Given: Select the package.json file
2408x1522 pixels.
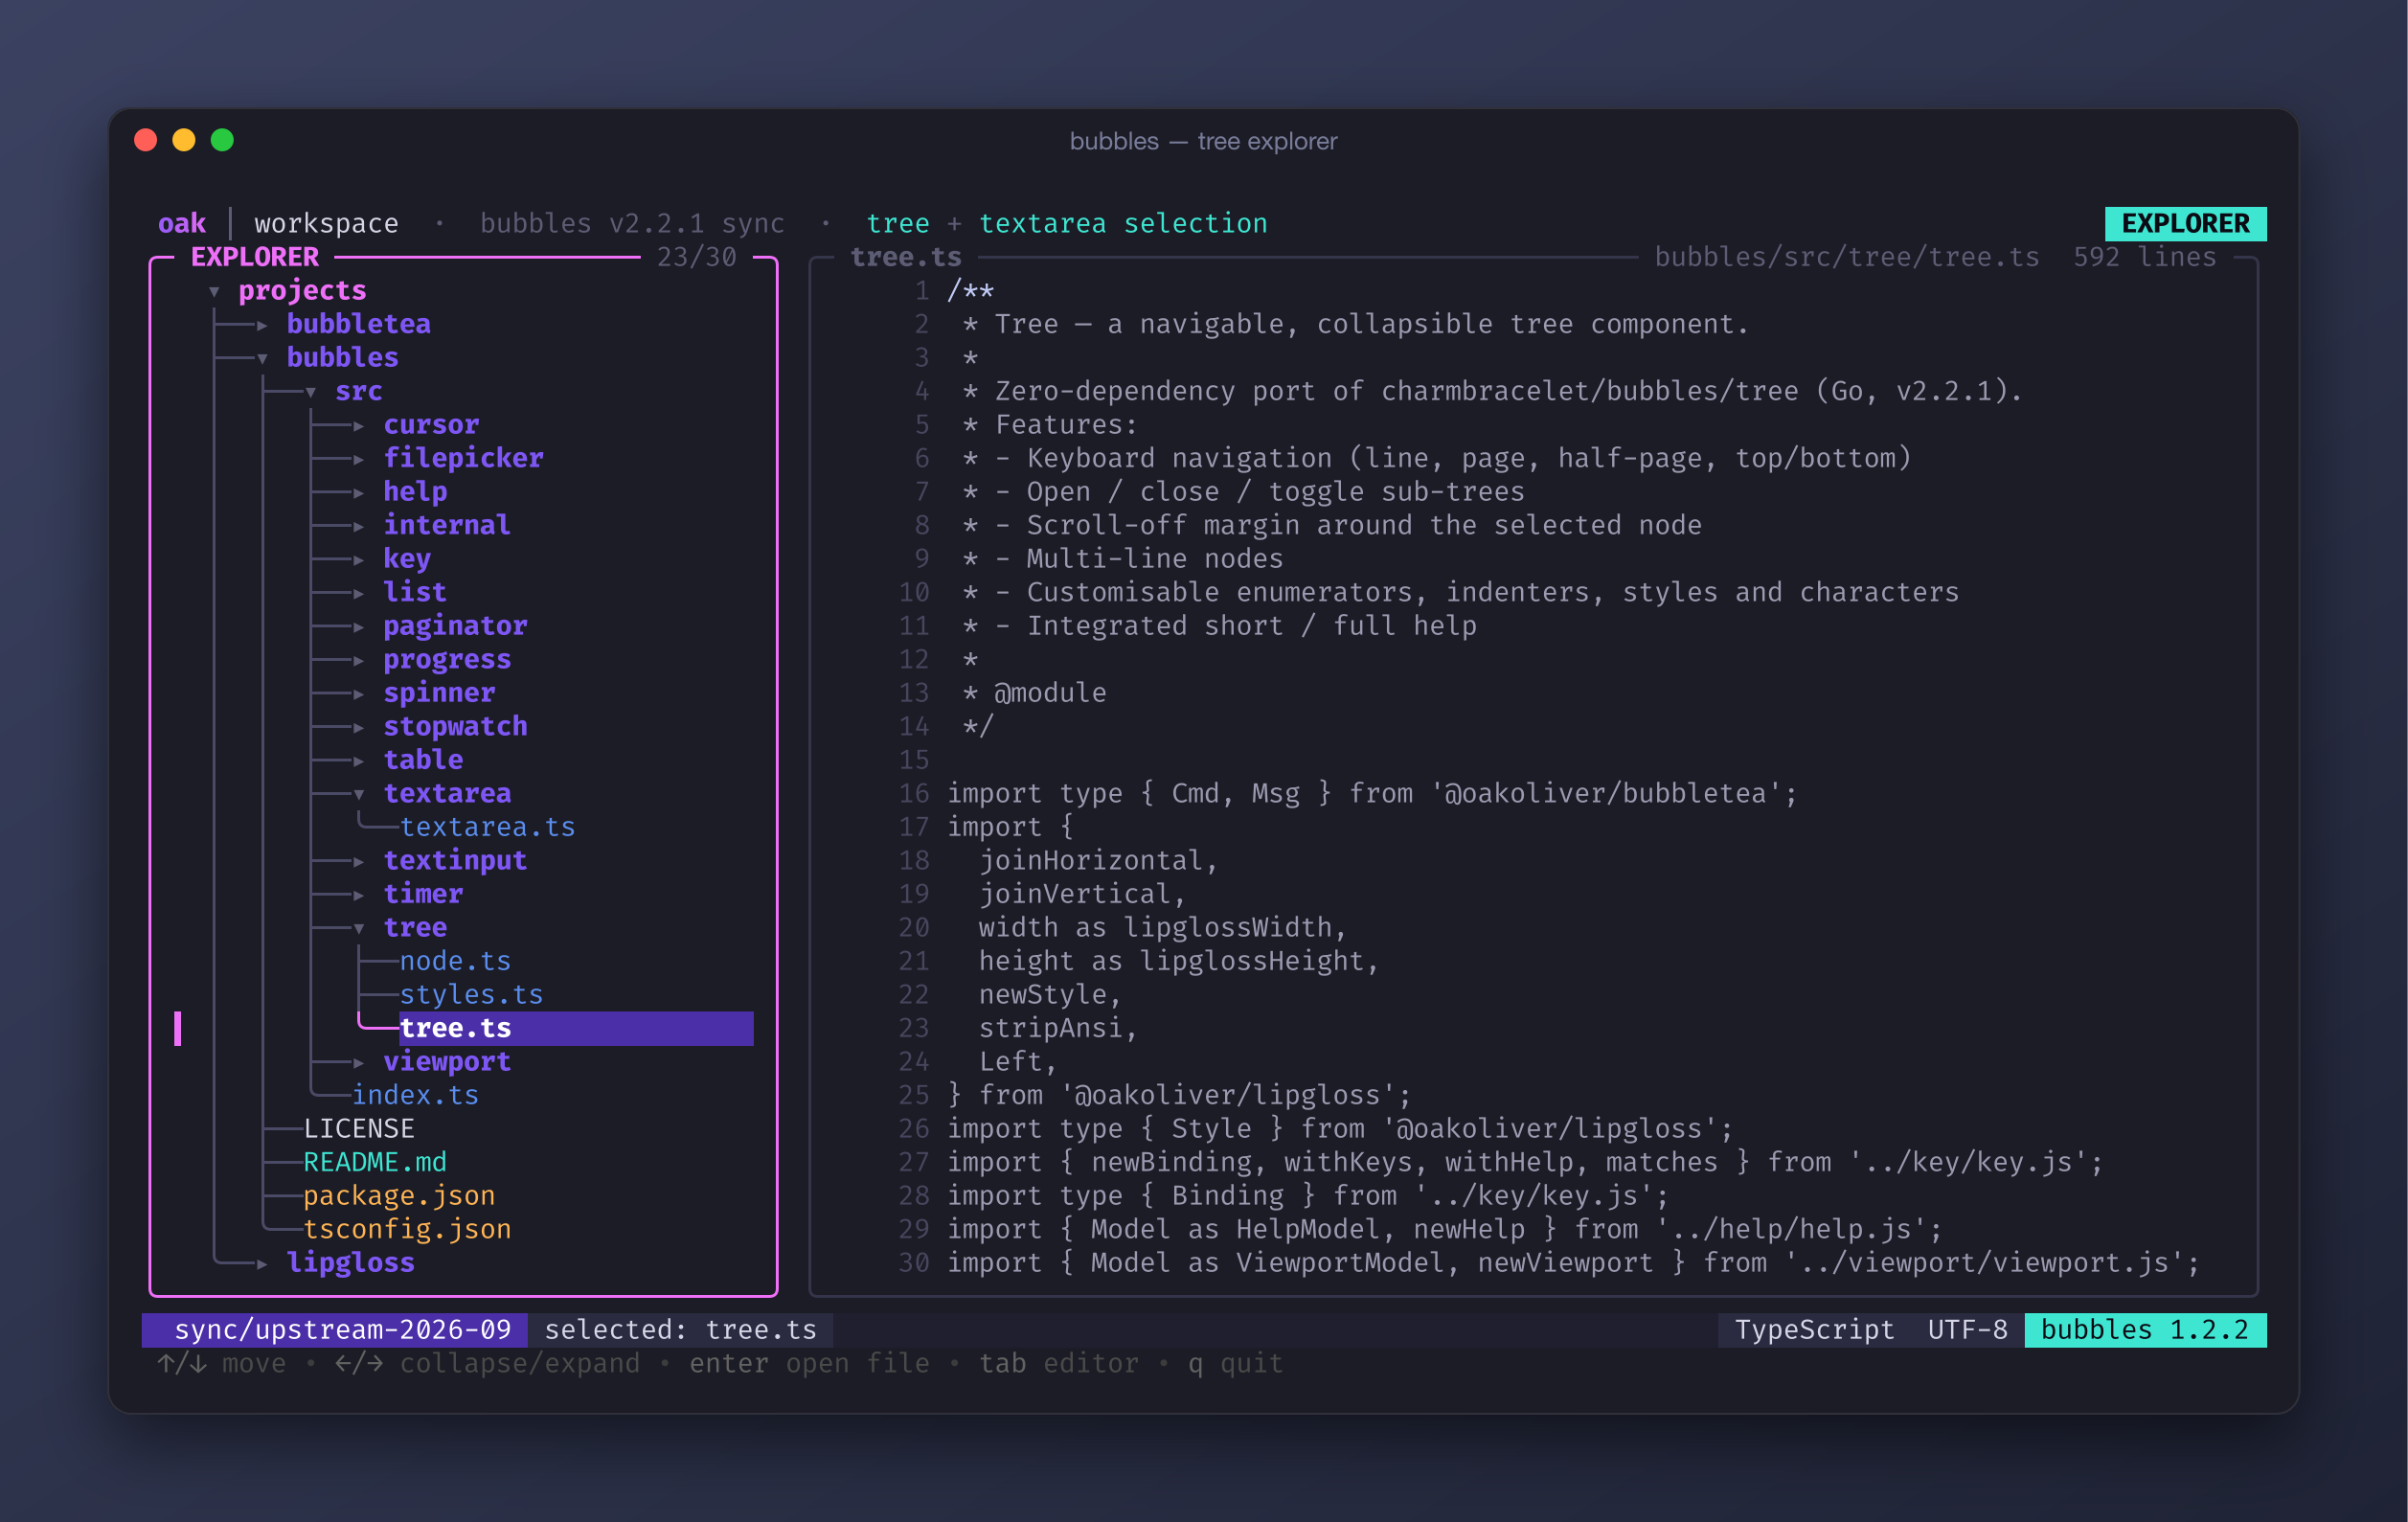Looking at the screenshot, I should click(399, 1195).
